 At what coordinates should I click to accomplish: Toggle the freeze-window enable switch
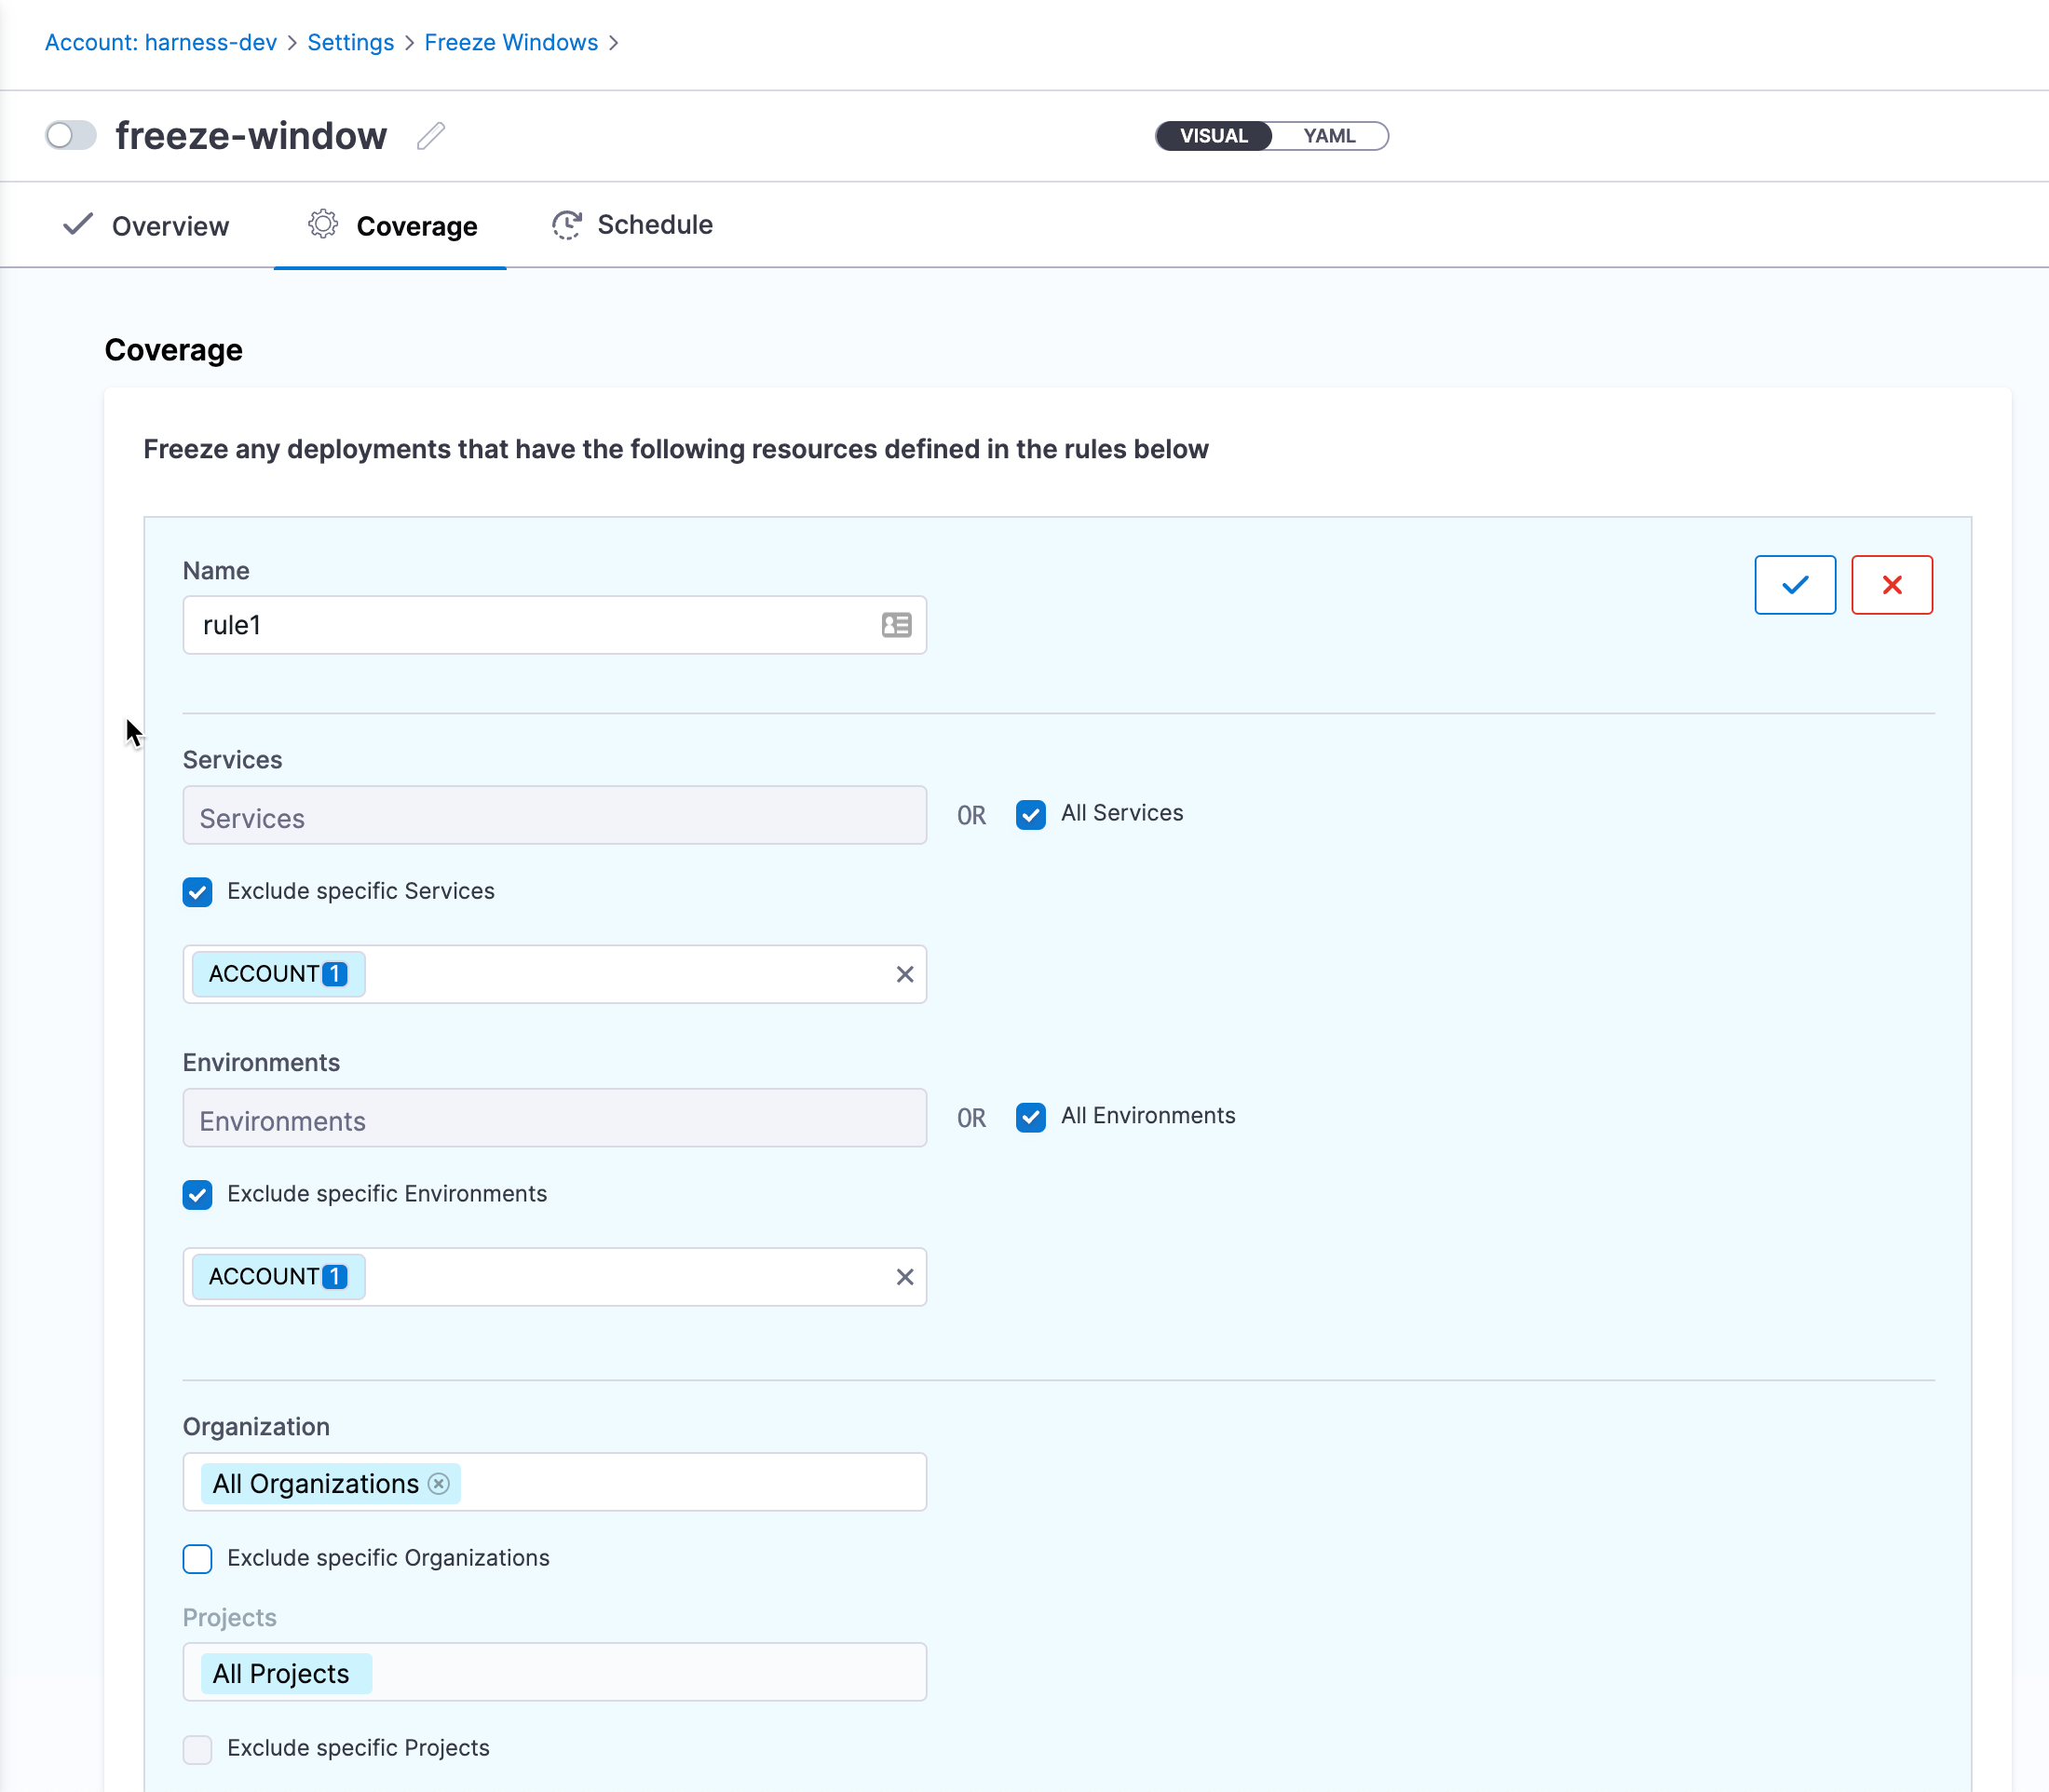[71, 135]
